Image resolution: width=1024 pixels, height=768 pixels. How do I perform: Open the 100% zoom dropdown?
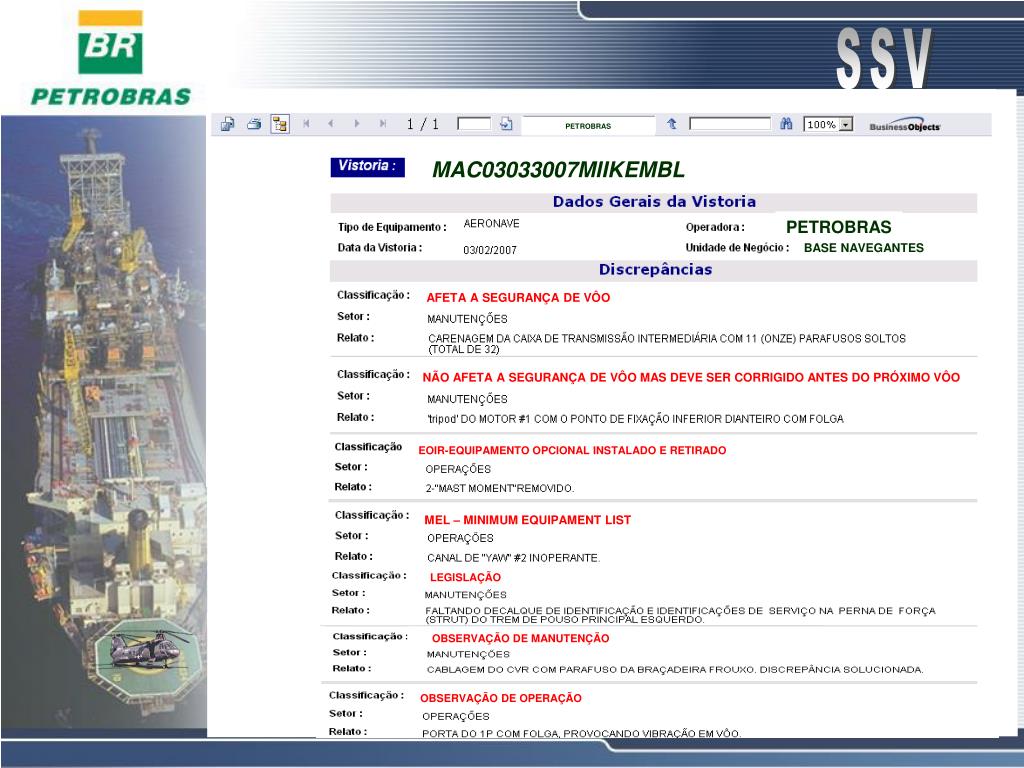tap(846, 124)
